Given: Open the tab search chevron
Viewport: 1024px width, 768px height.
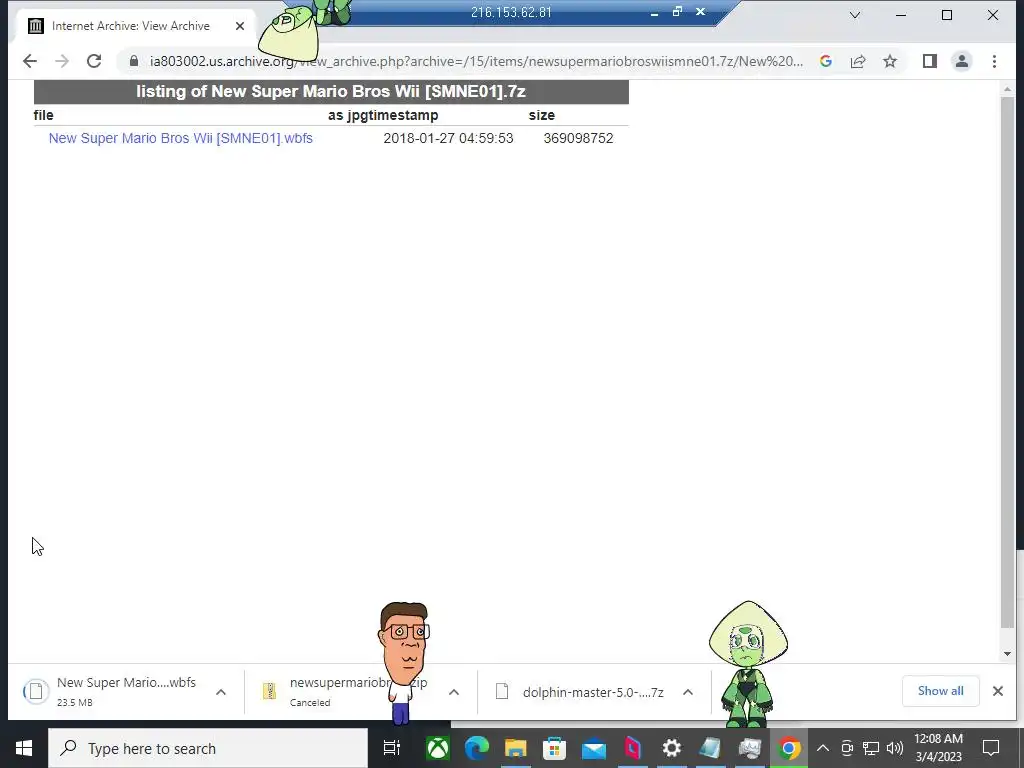Looking at the screenshot, I should [855, 15].
